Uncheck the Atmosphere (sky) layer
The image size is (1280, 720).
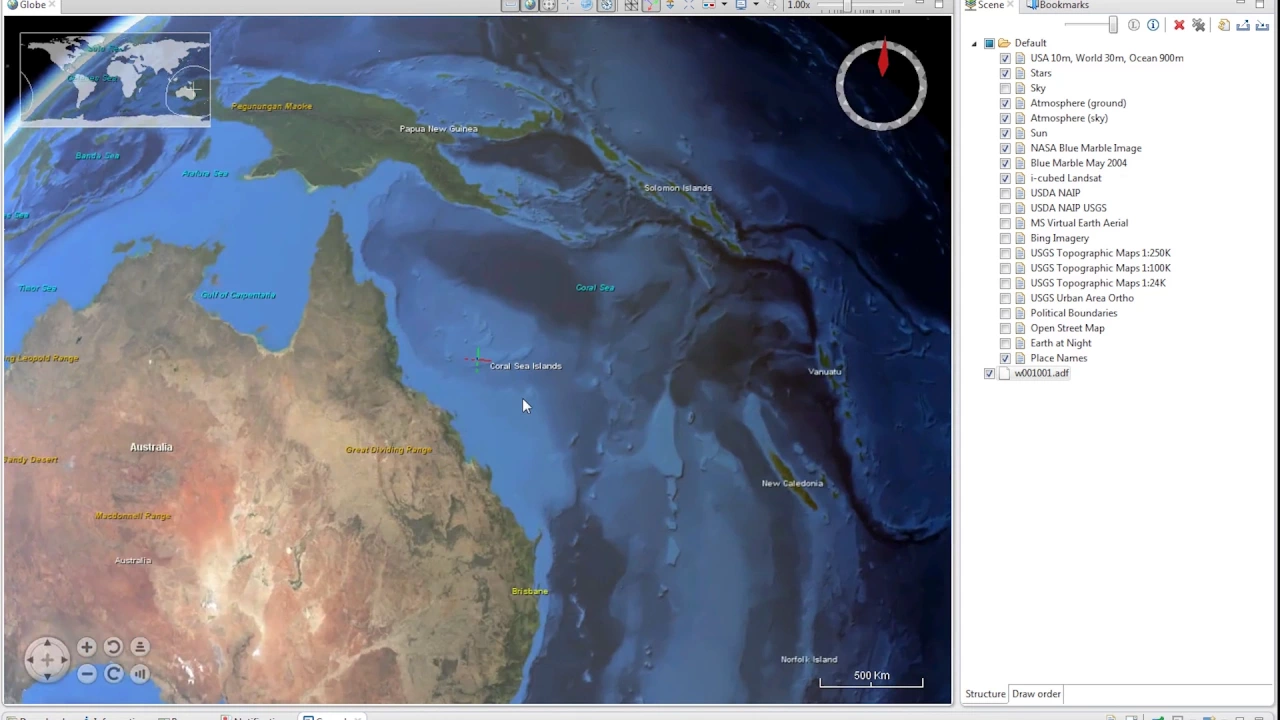pos(1006,118)
